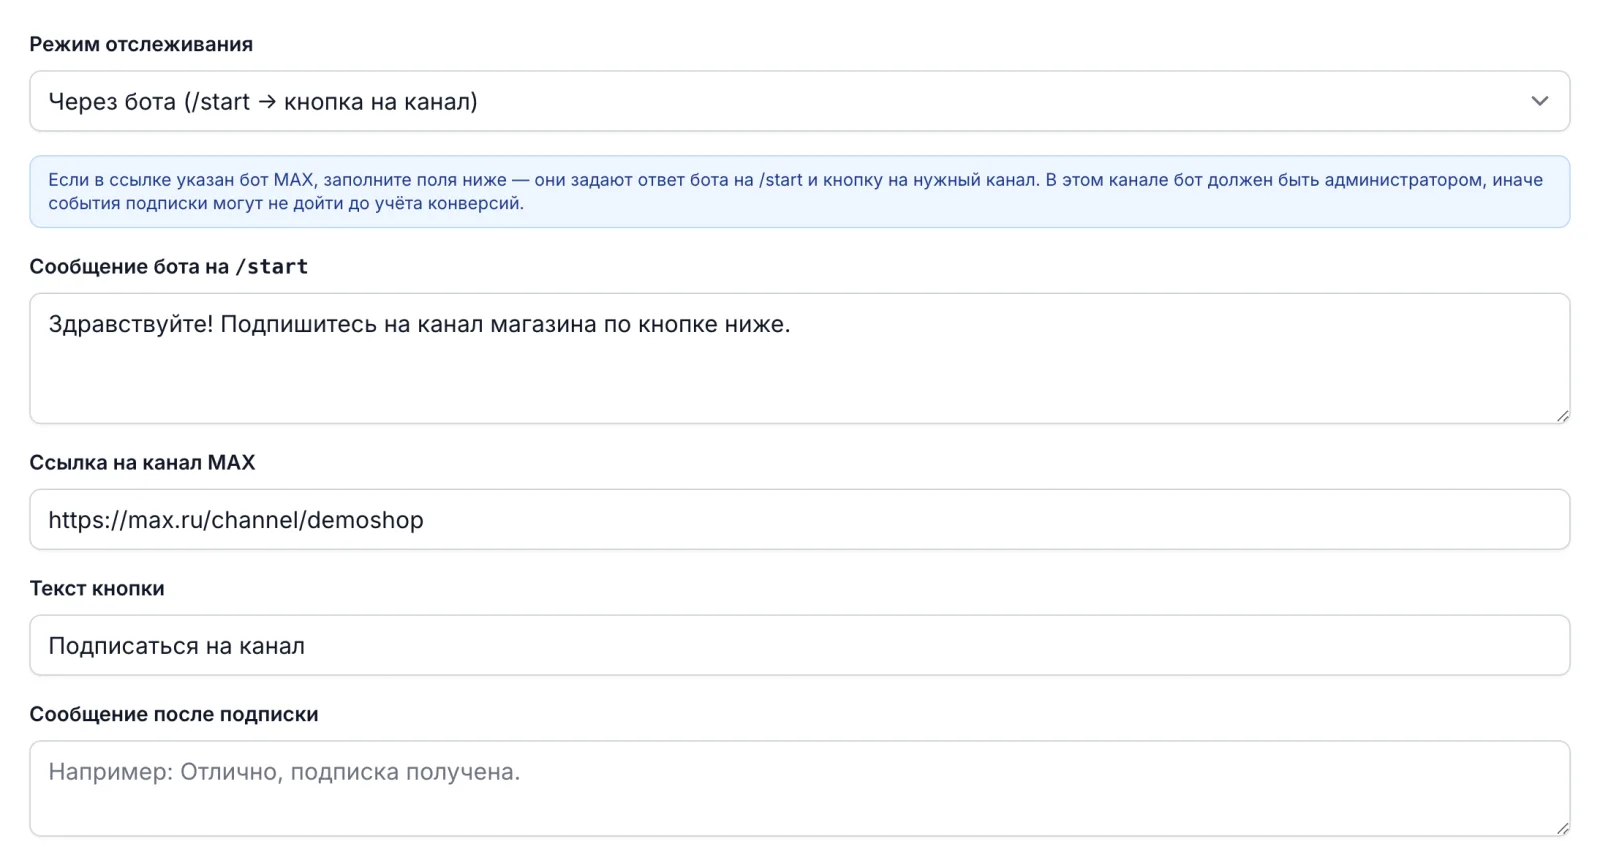Open the Режим отслеживания dropdown
Screen dimensions: 1600x866
click(799, 101)
